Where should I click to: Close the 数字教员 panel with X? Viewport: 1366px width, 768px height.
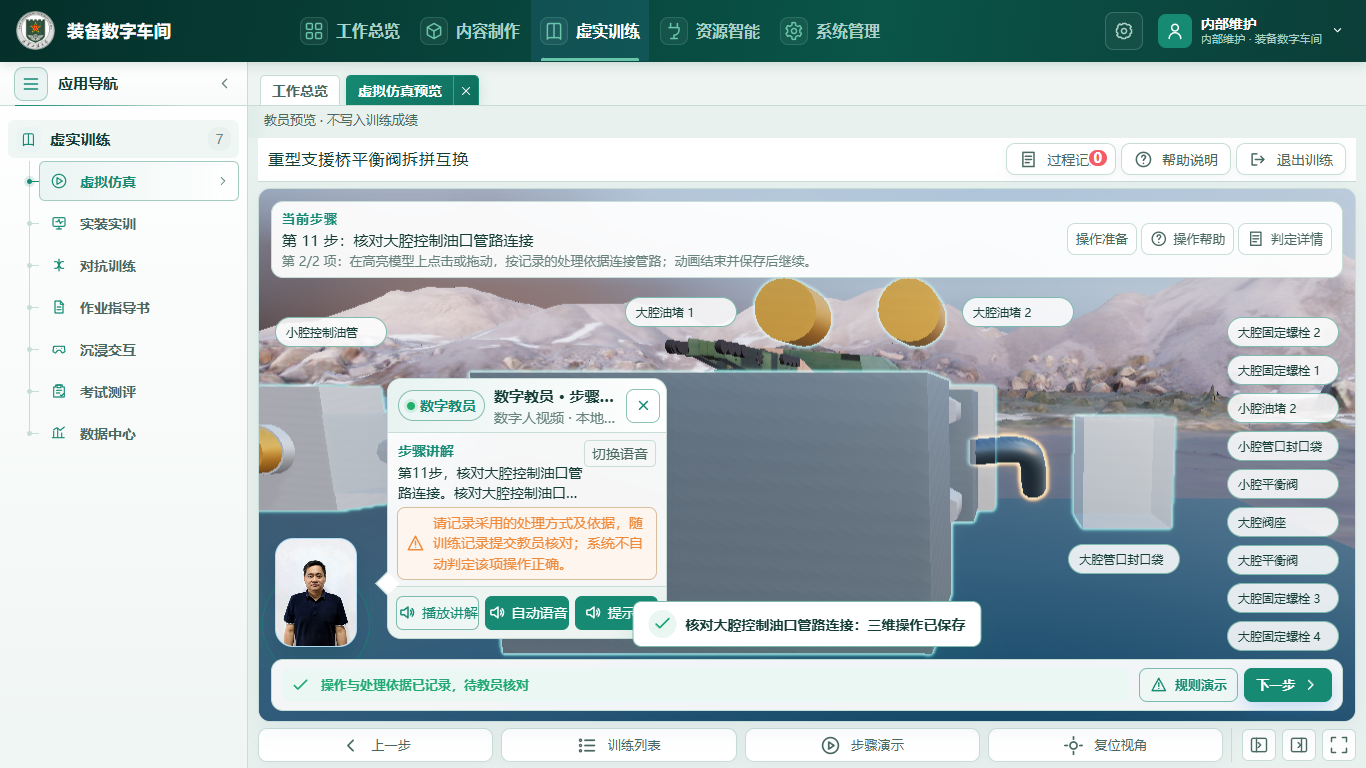click(643, 406)
